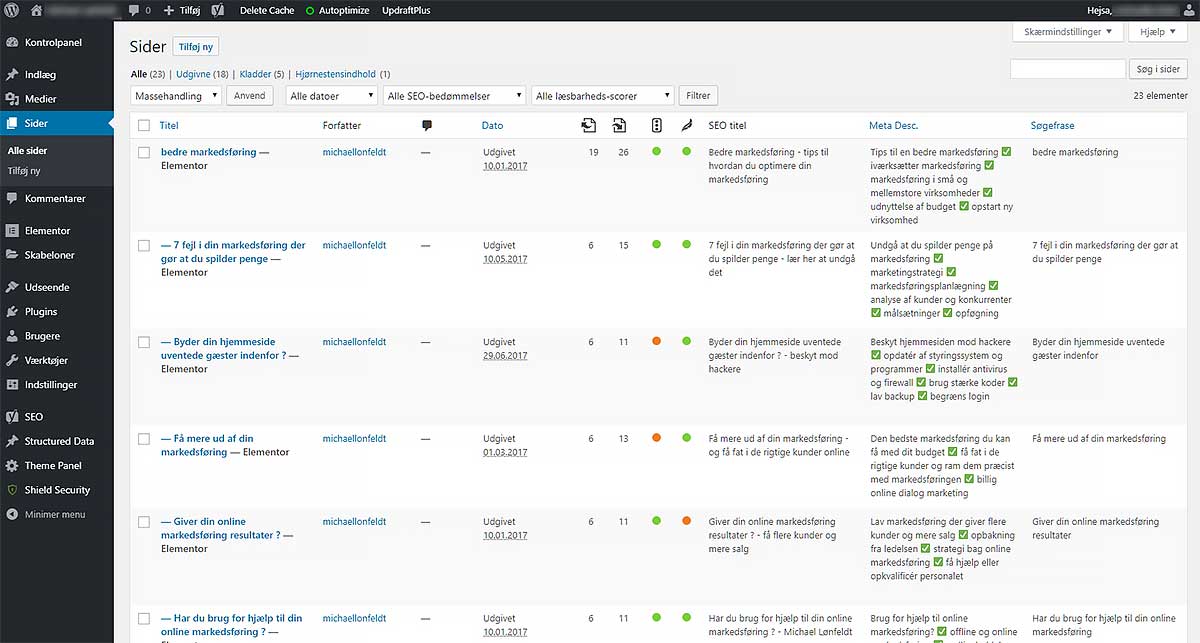The image size is (1200, 643).
Task: Open the comments bubble in admin bar
Action: [139, 10]
